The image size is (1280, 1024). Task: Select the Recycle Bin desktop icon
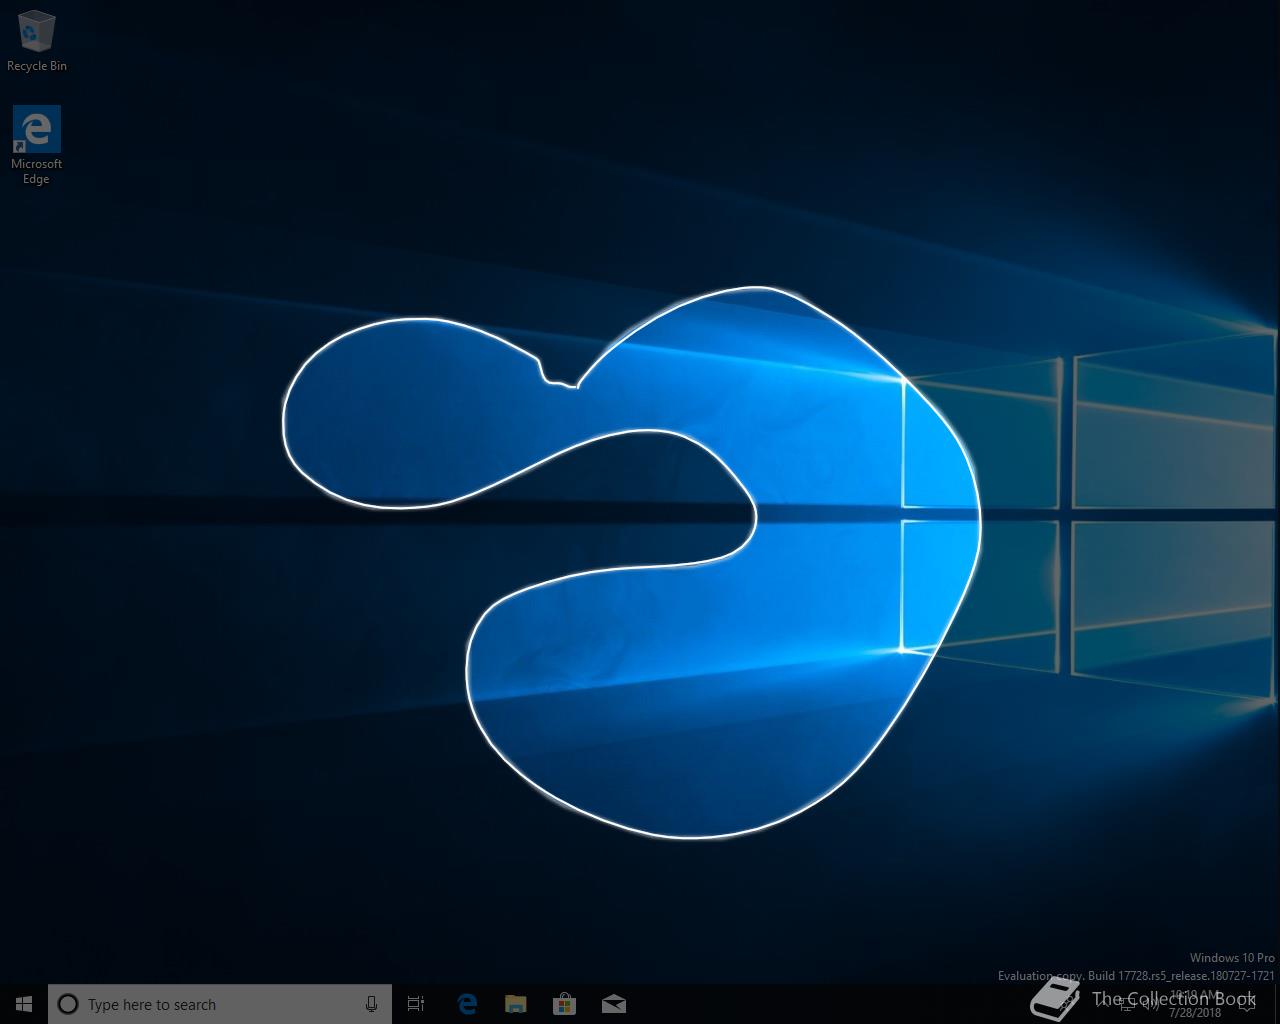coord(36,42)
